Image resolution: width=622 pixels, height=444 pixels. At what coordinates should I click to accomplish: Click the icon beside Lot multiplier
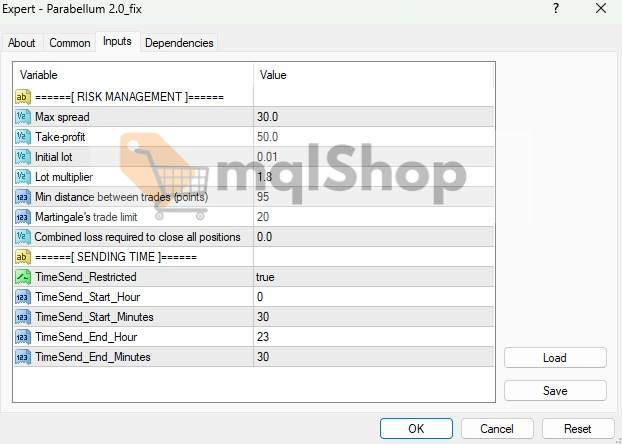23,177
